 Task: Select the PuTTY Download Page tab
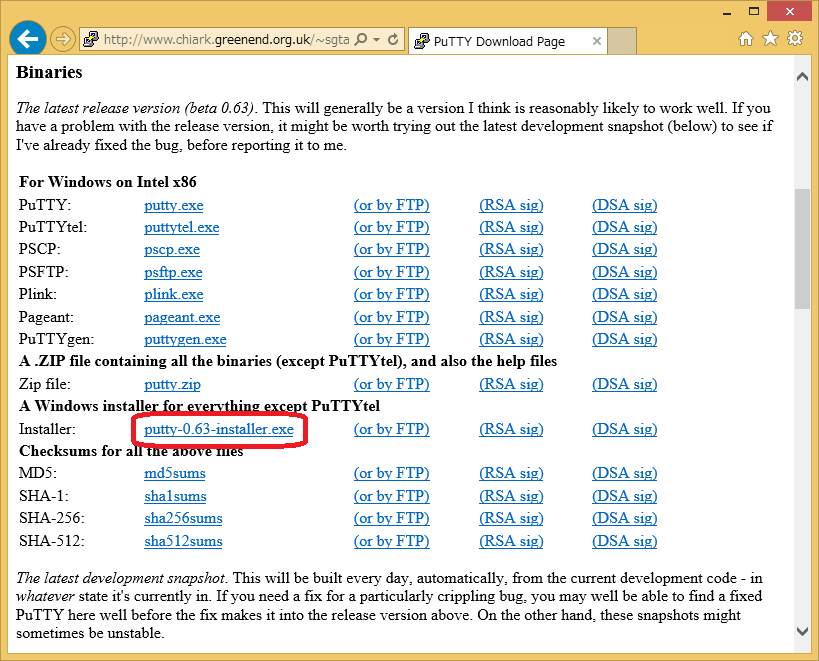[x=507, y=41]
